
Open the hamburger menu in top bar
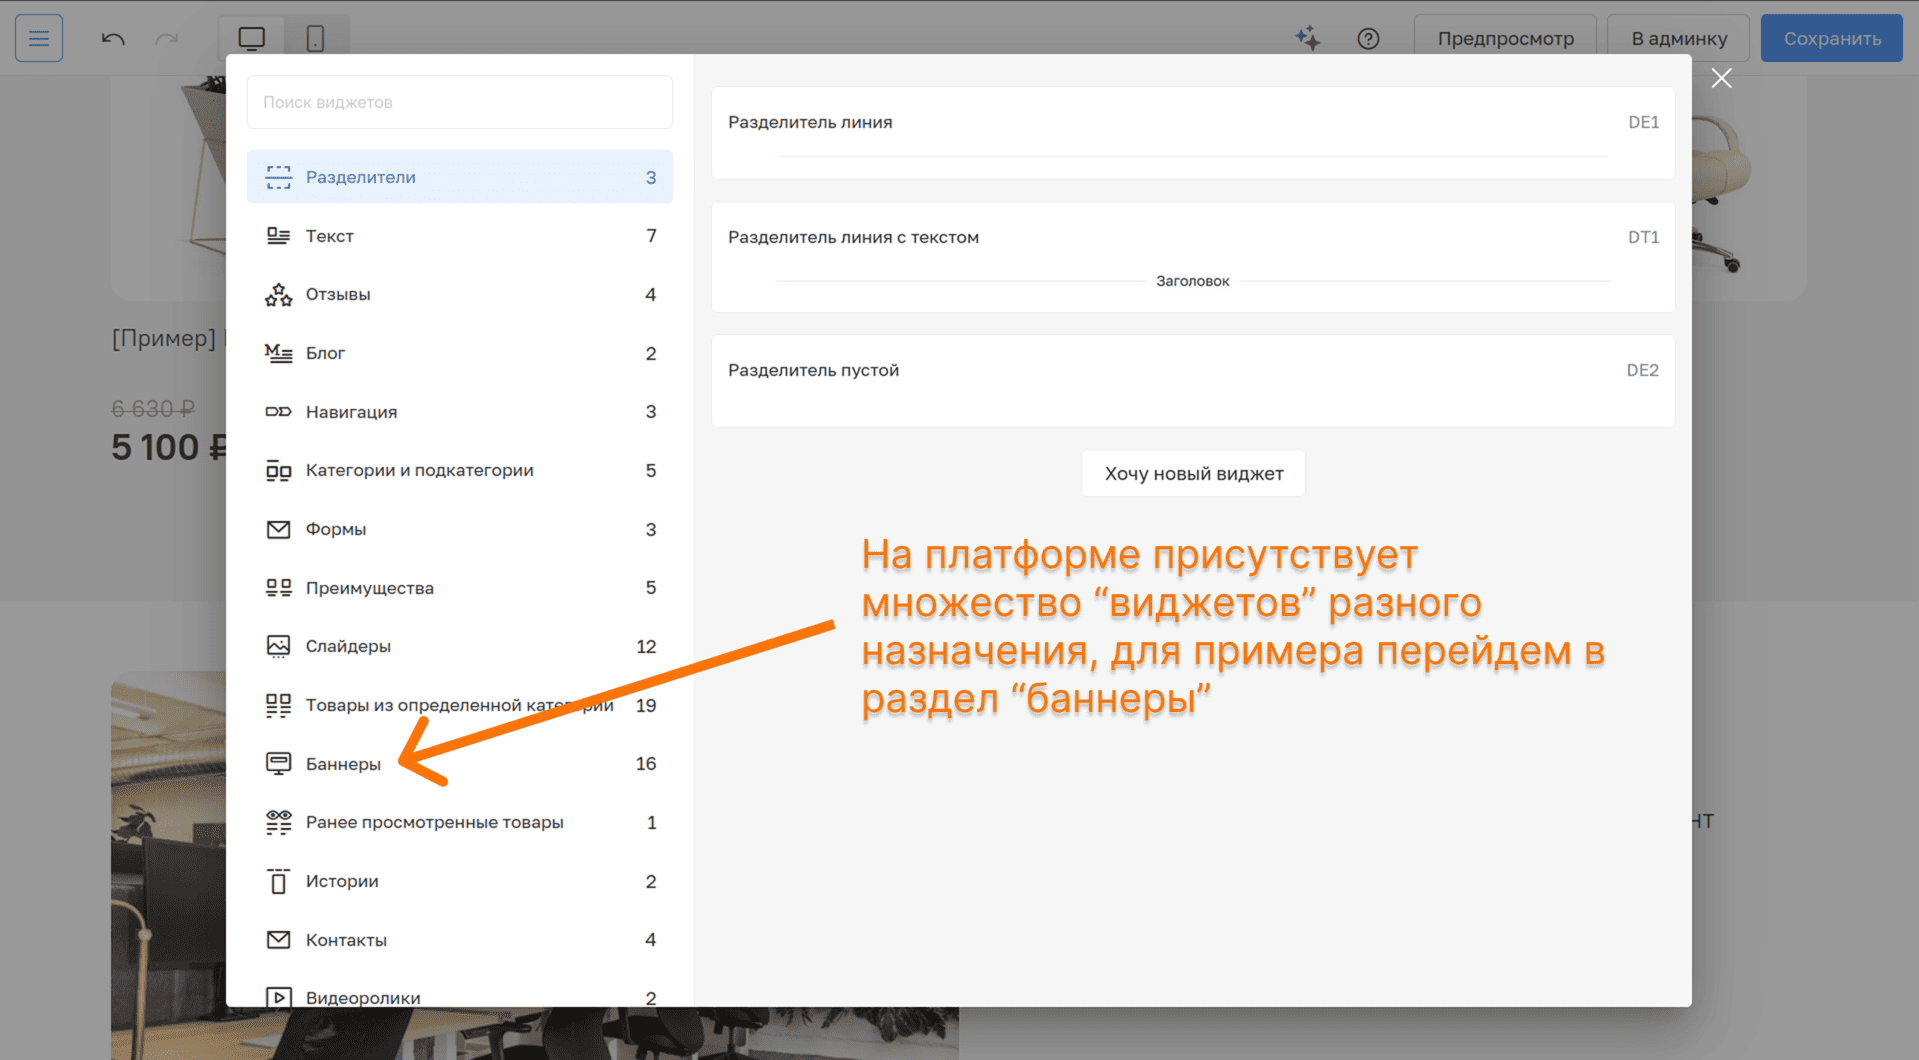click(39, 38)
